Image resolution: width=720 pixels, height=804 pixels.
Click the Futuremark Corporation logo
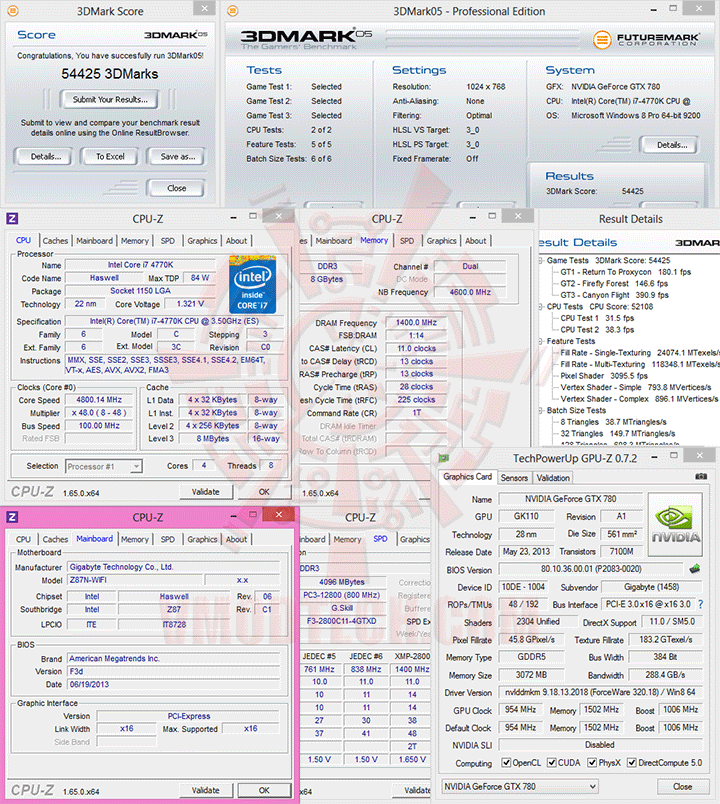point(646,39)
